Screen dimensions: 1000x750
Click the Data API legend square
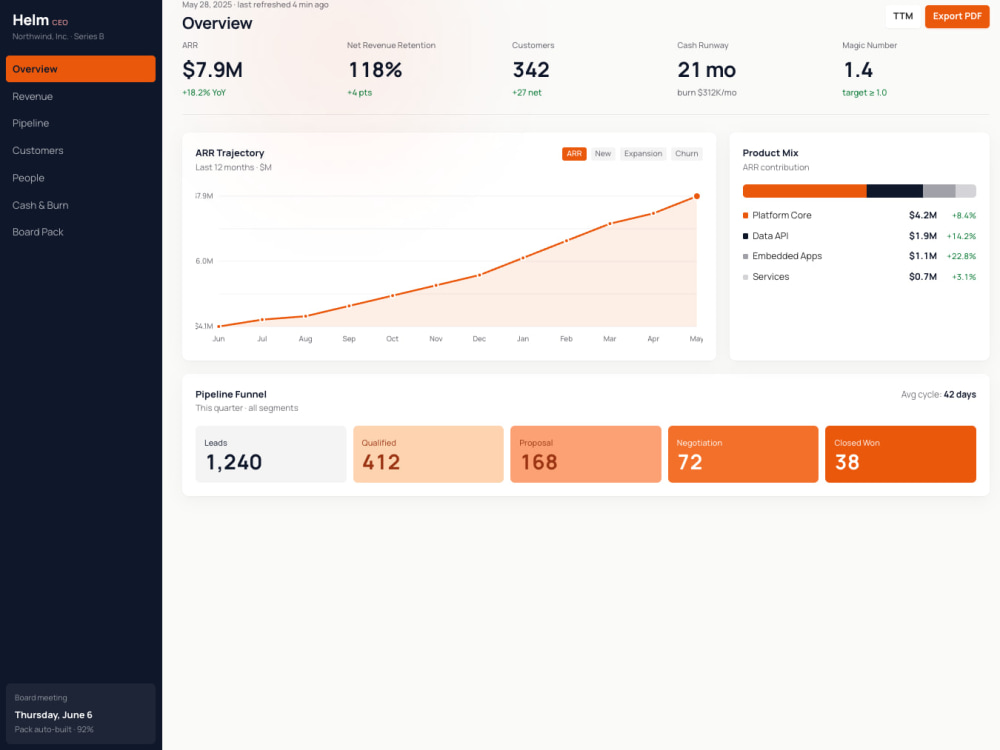[746, 236]
